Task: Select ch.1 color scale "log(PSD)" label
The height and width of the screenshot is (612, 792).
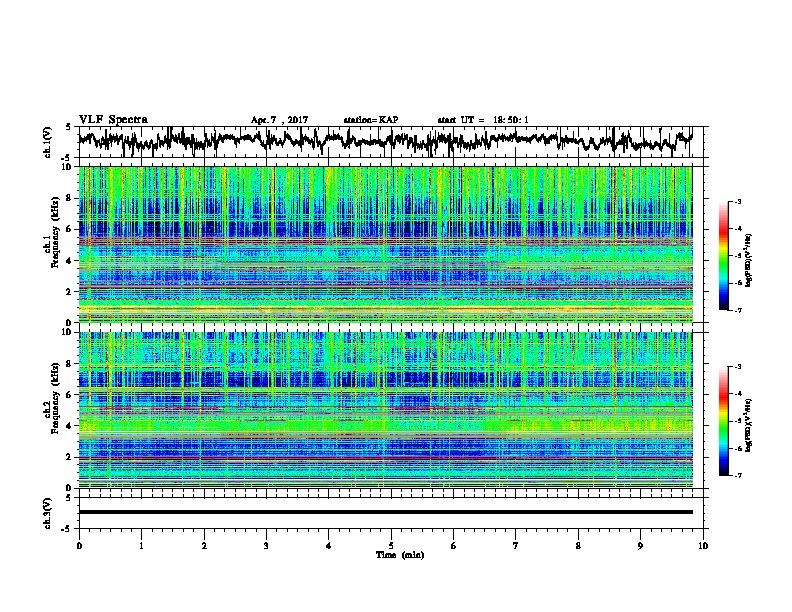Action: 749,260
